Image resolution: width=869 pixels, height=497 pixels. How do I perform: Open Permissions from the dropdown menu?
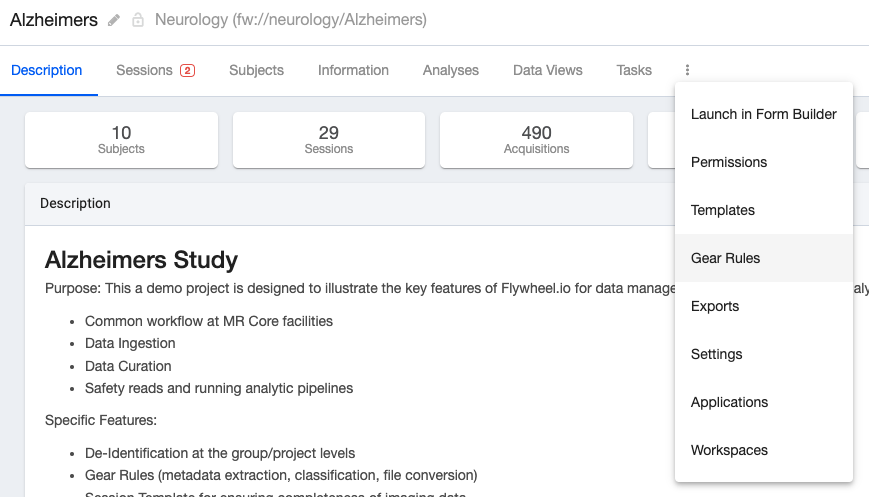click(x=764, y=162)
